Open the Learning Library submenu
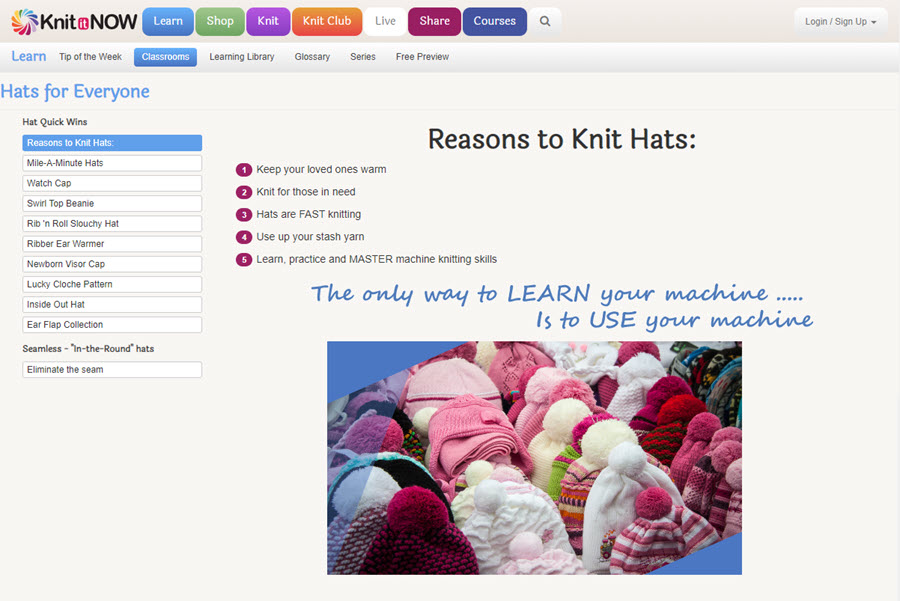The height and width of the screenshot is (601, 900). 242,57
